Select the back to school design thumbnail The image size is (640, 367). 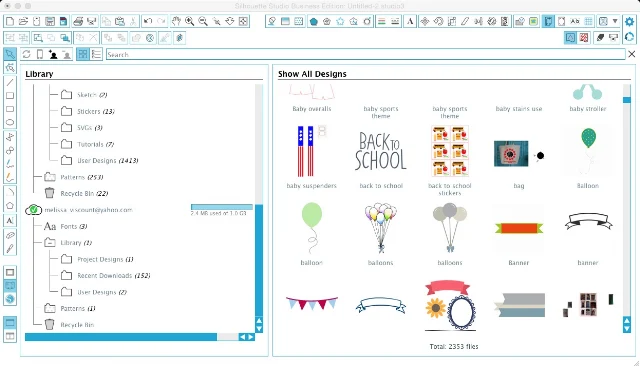(380, 152)
